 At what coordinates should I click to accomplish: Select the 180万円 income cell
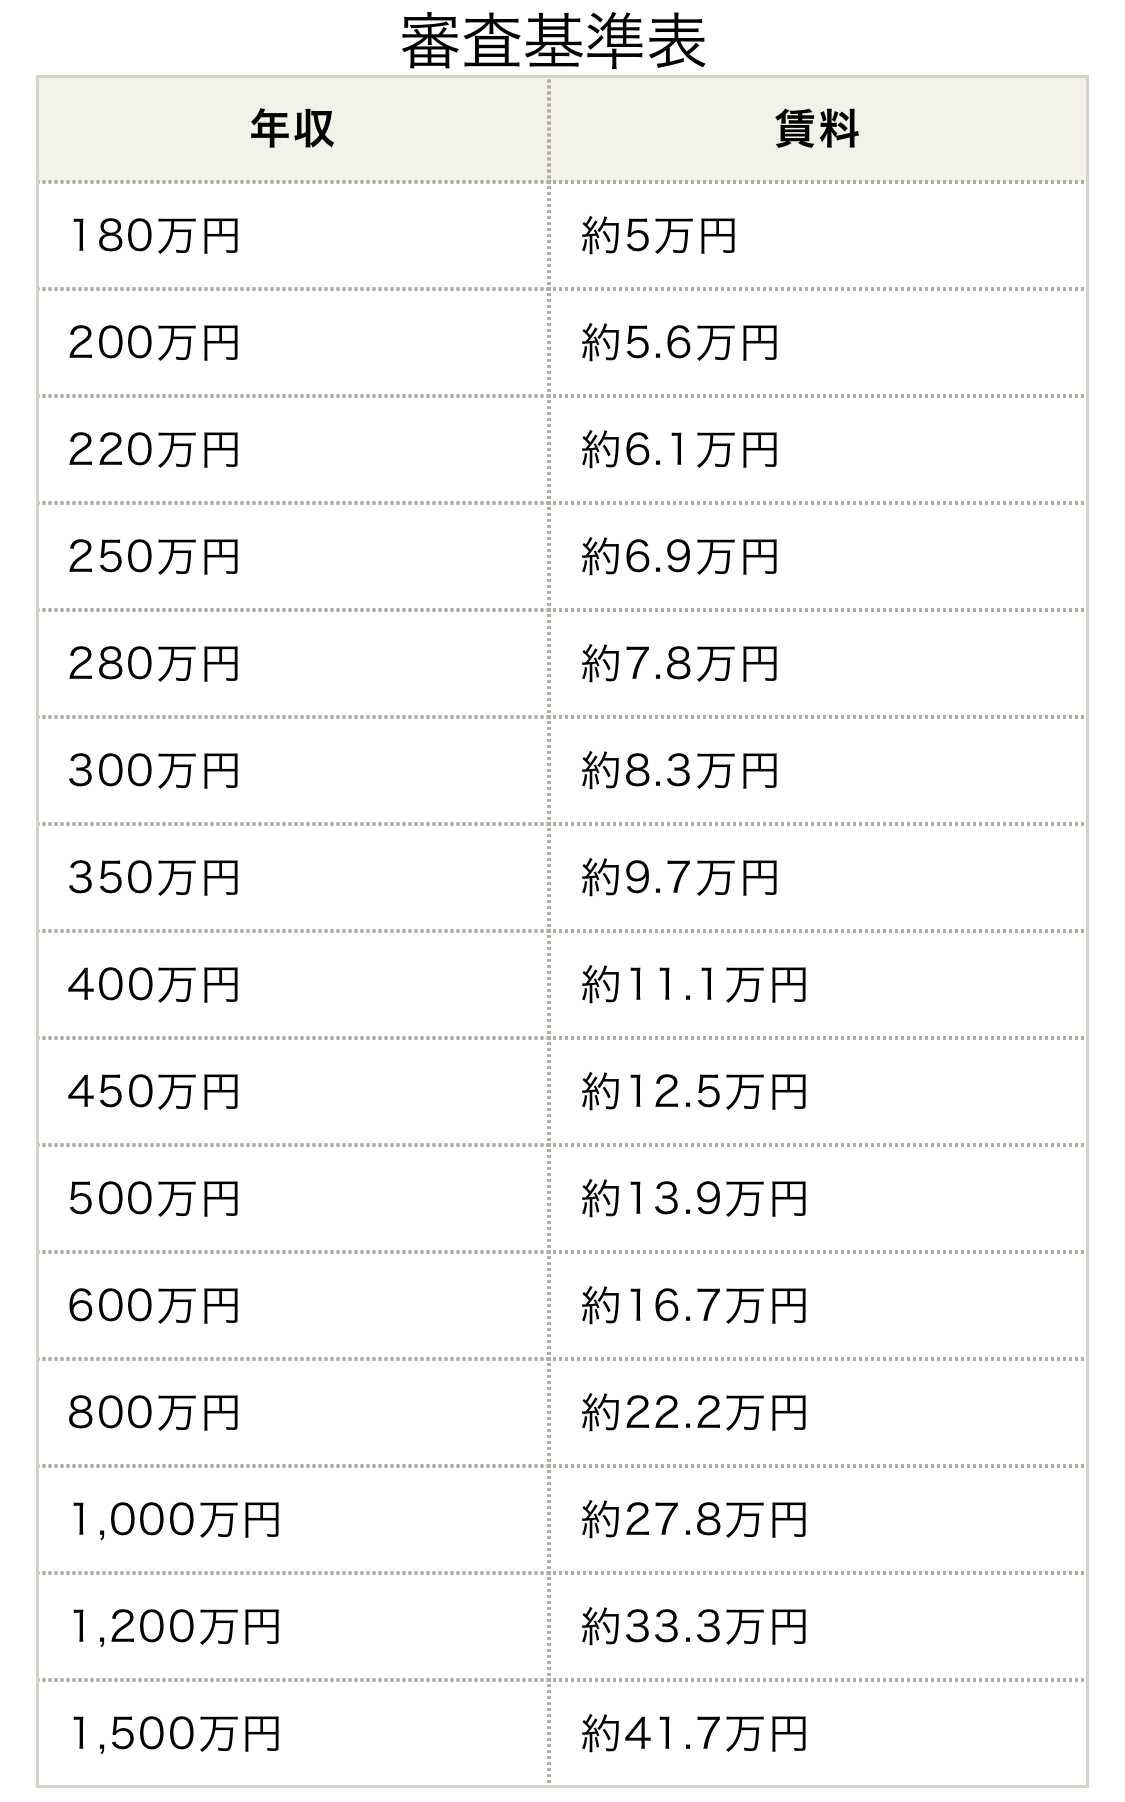154,237
